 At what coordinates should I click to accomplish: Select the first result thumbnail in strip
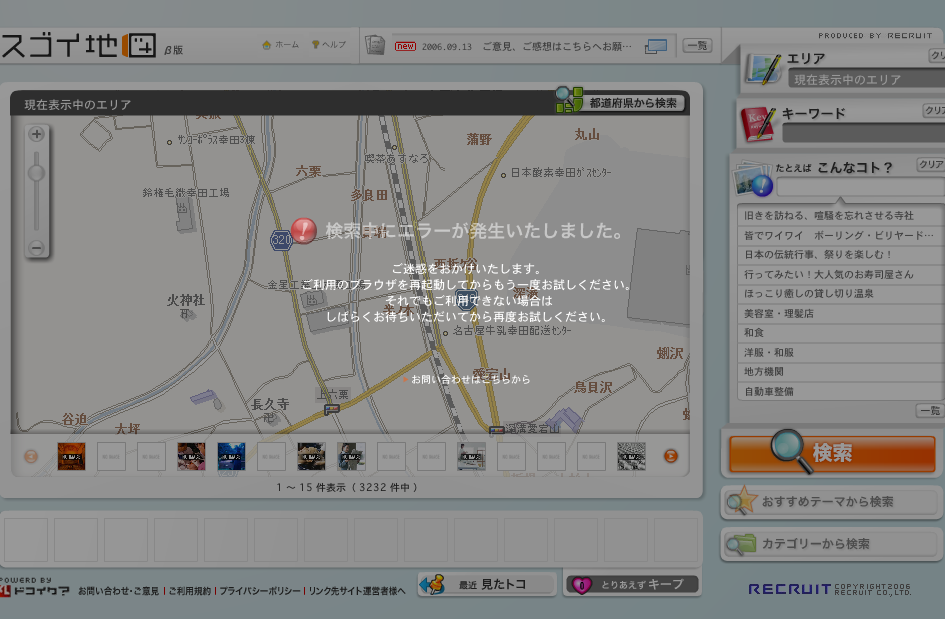click(x=71, y=457)
